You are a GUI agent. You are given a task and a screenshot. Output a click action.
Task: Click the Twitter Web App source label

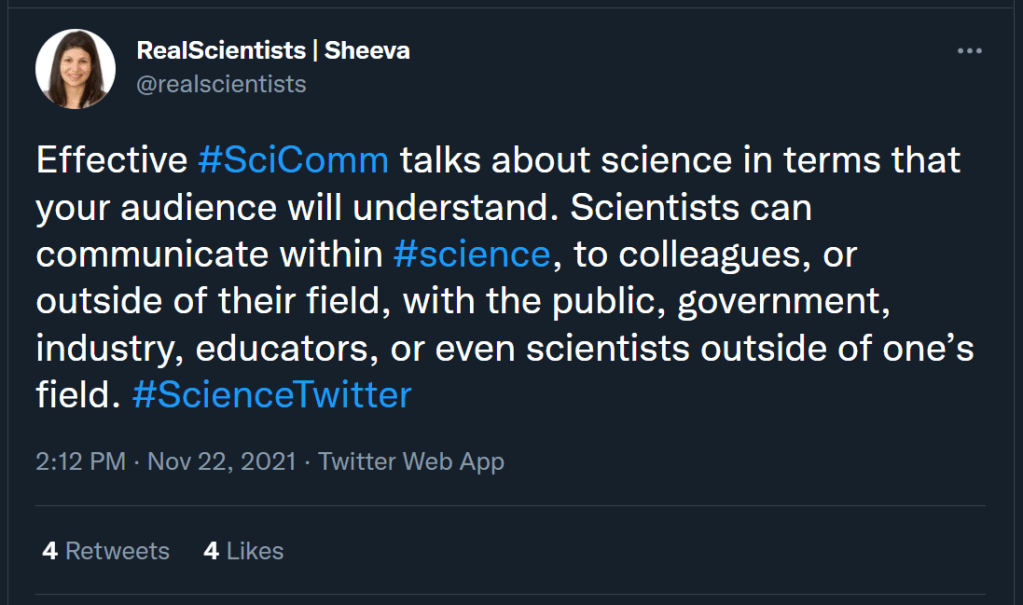pos(411,461)
